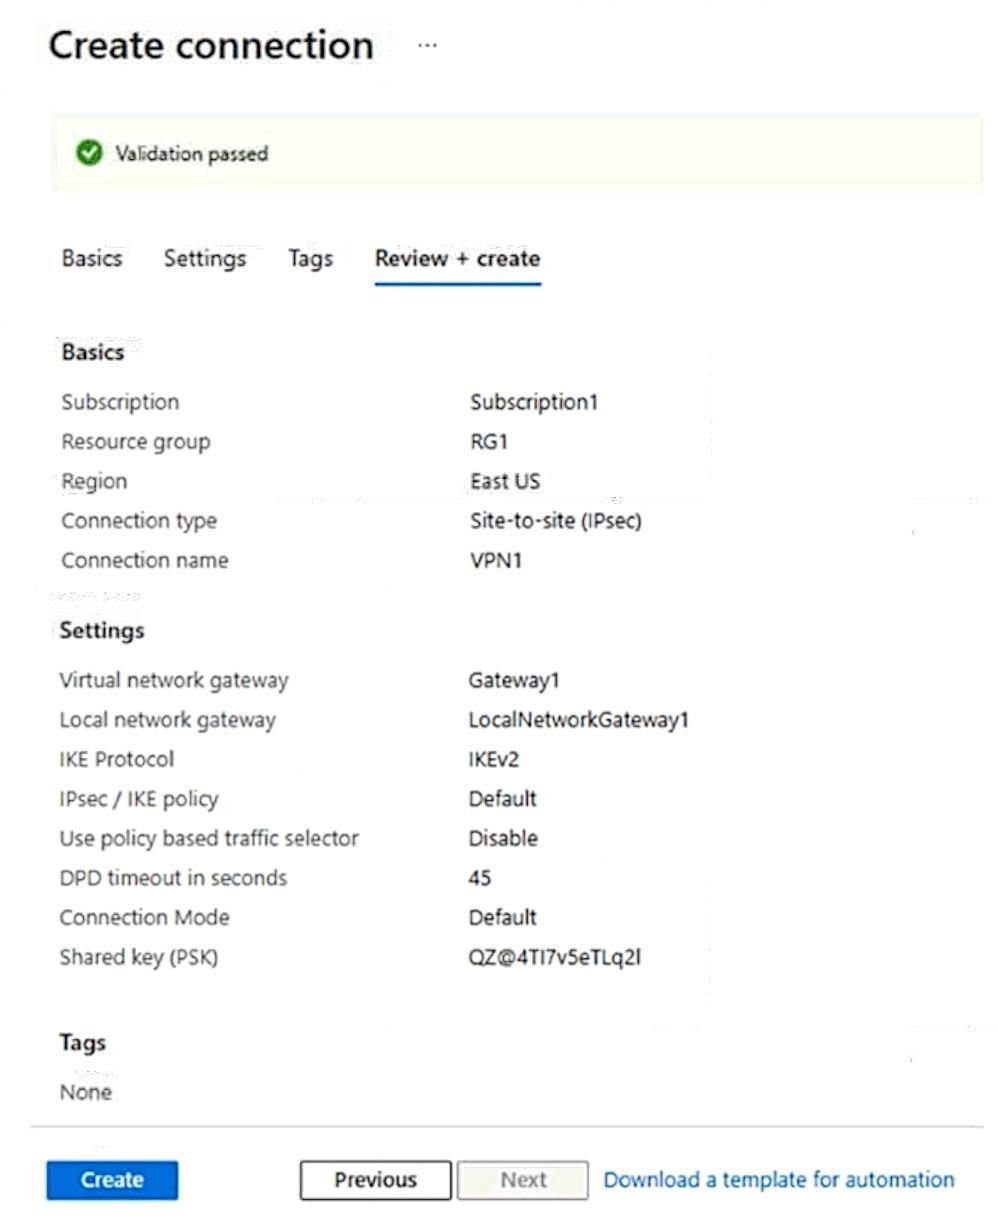
Task: Click the Previous button
Action: [375, 1180]
